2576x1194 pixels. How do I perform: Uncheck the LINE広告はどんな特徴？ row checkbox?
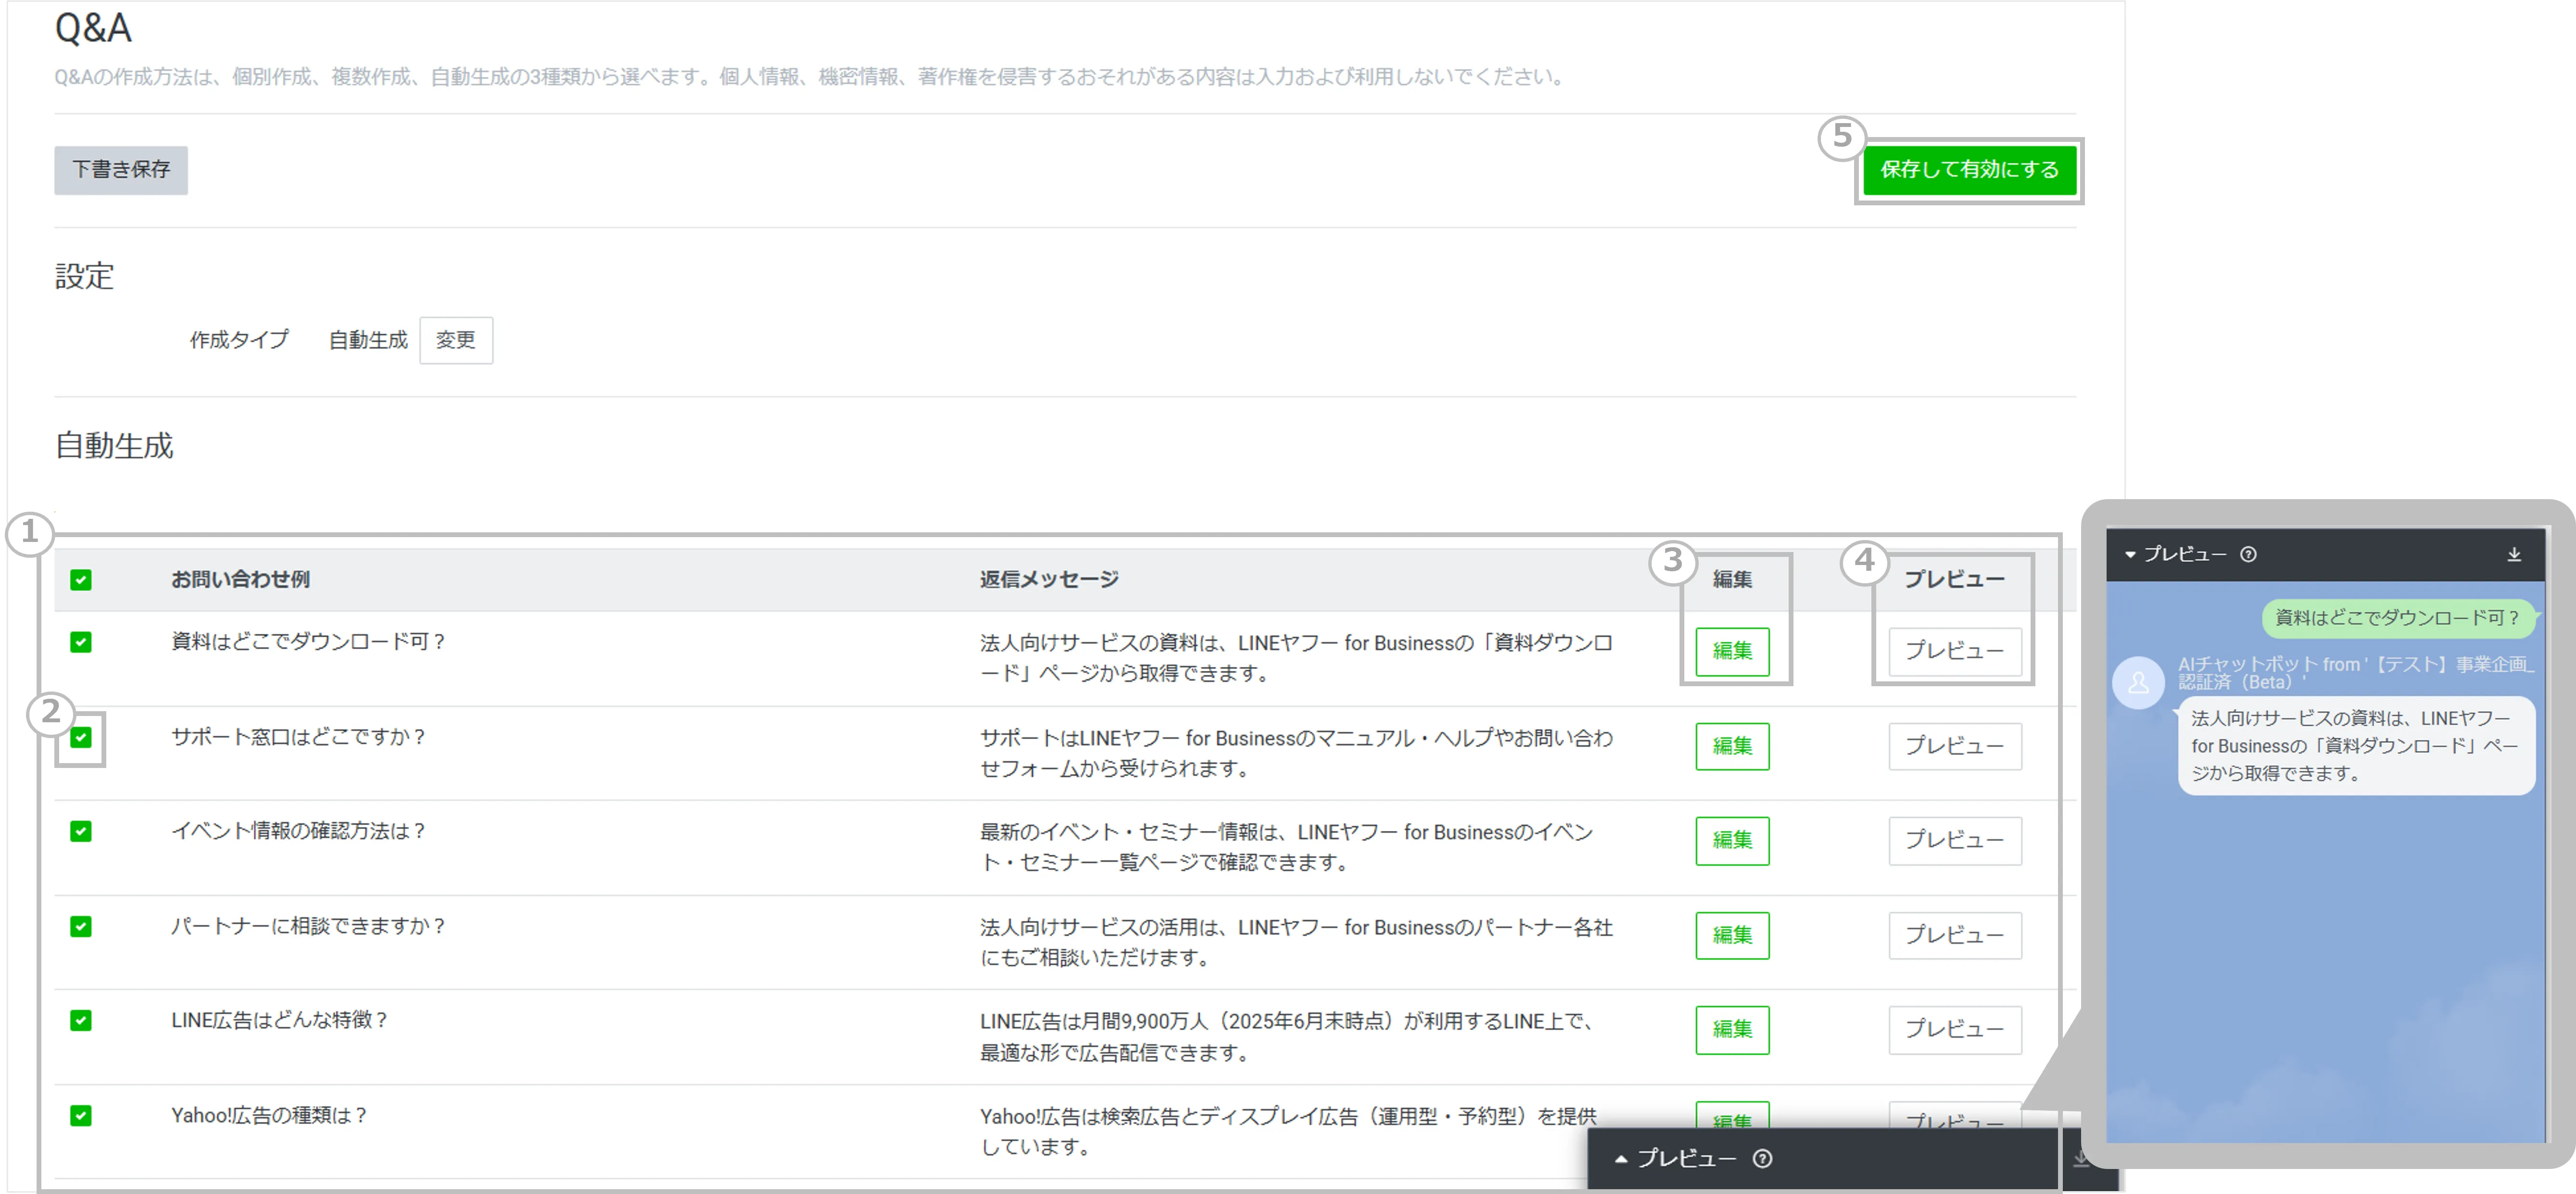[81, 1020]
